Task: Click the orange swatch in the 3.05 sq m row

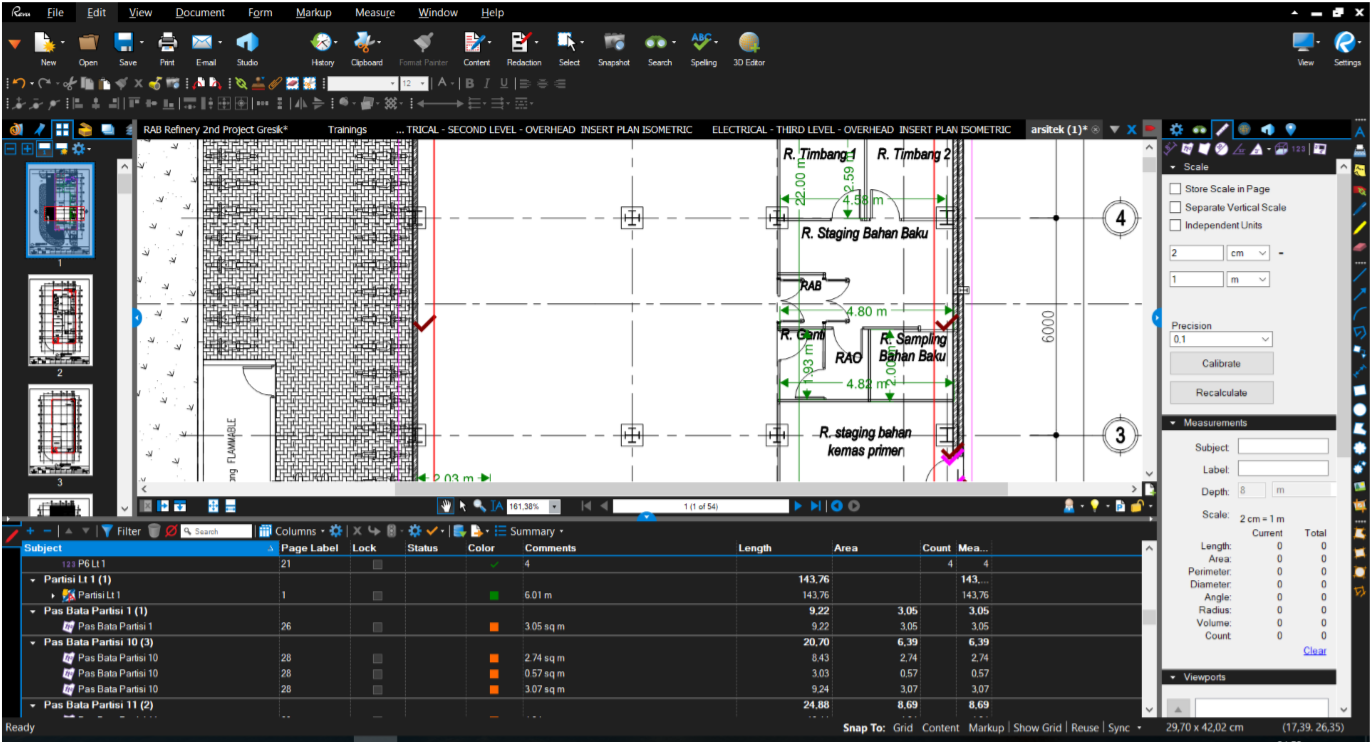Action: (x=494, y=627)
